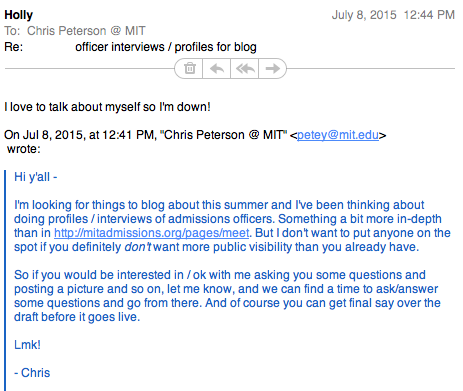Viewport: 463px width, 391px height.
Task: Reply to Holly using the single-arrow icon
Action: 217,69
